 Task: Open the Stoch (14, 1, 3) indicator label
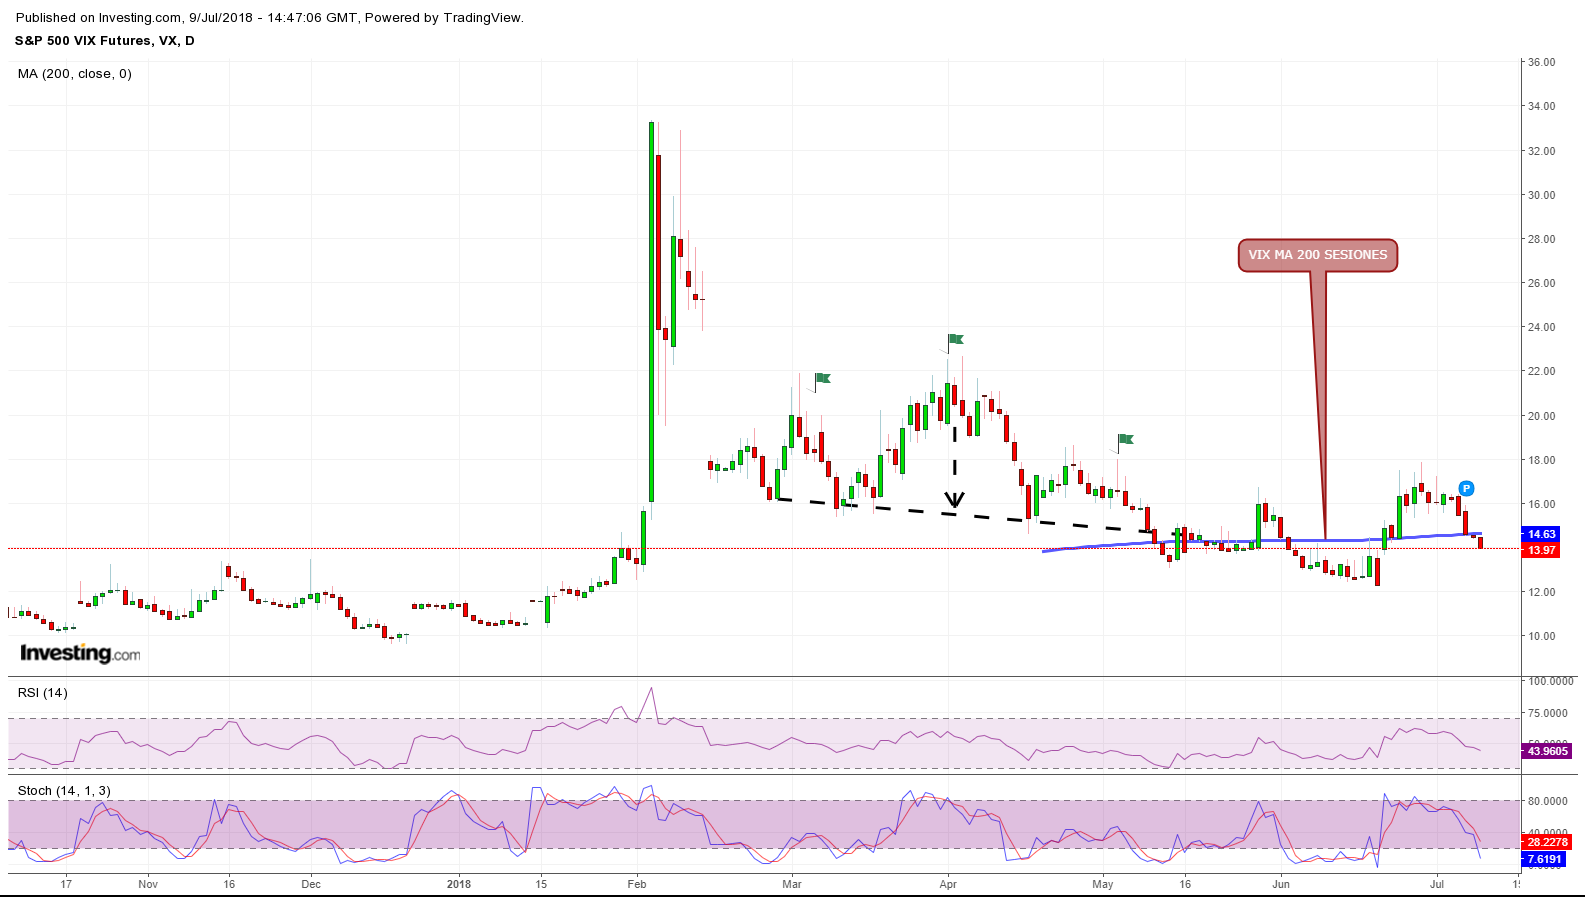point(64,791)
